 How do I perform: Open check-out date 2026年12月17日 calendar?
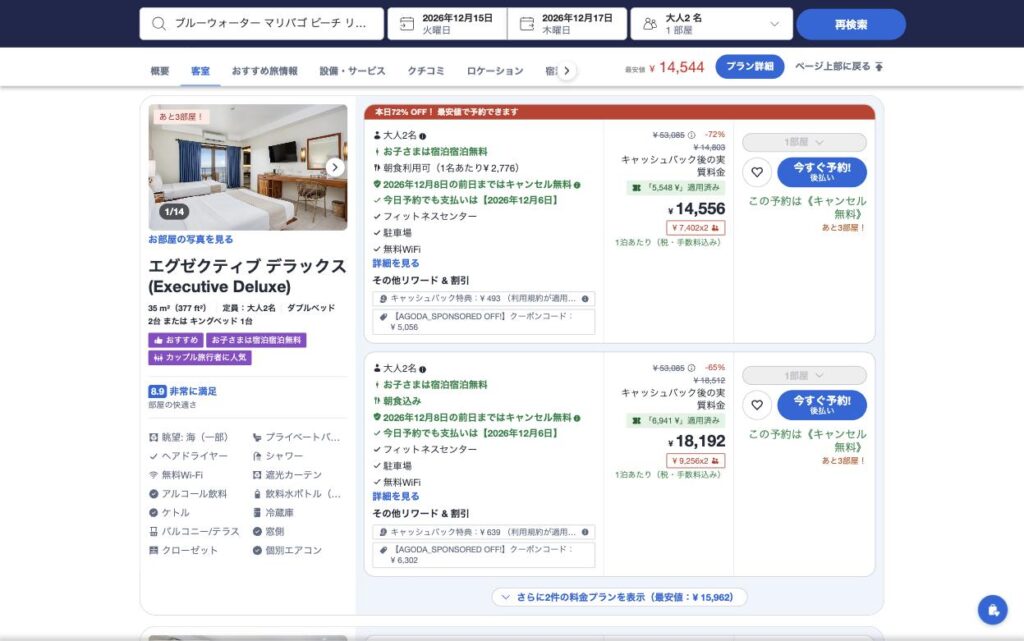tap(567, 24)
